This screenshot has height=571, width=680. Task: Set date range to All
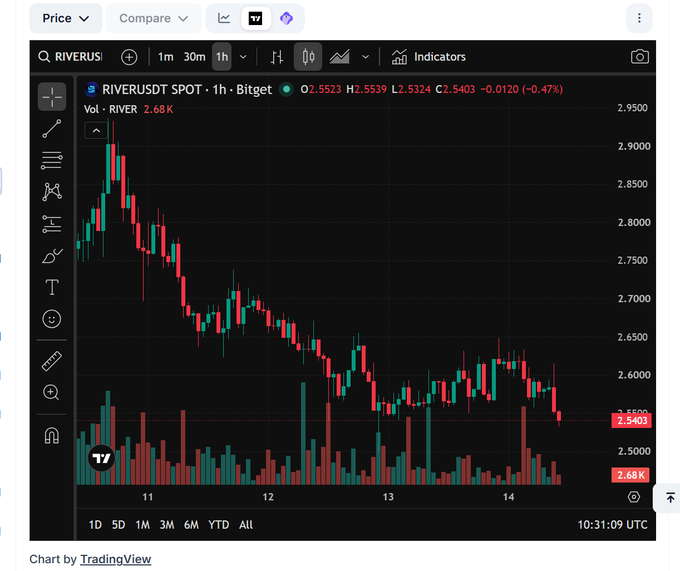click(x=246, y=525)
